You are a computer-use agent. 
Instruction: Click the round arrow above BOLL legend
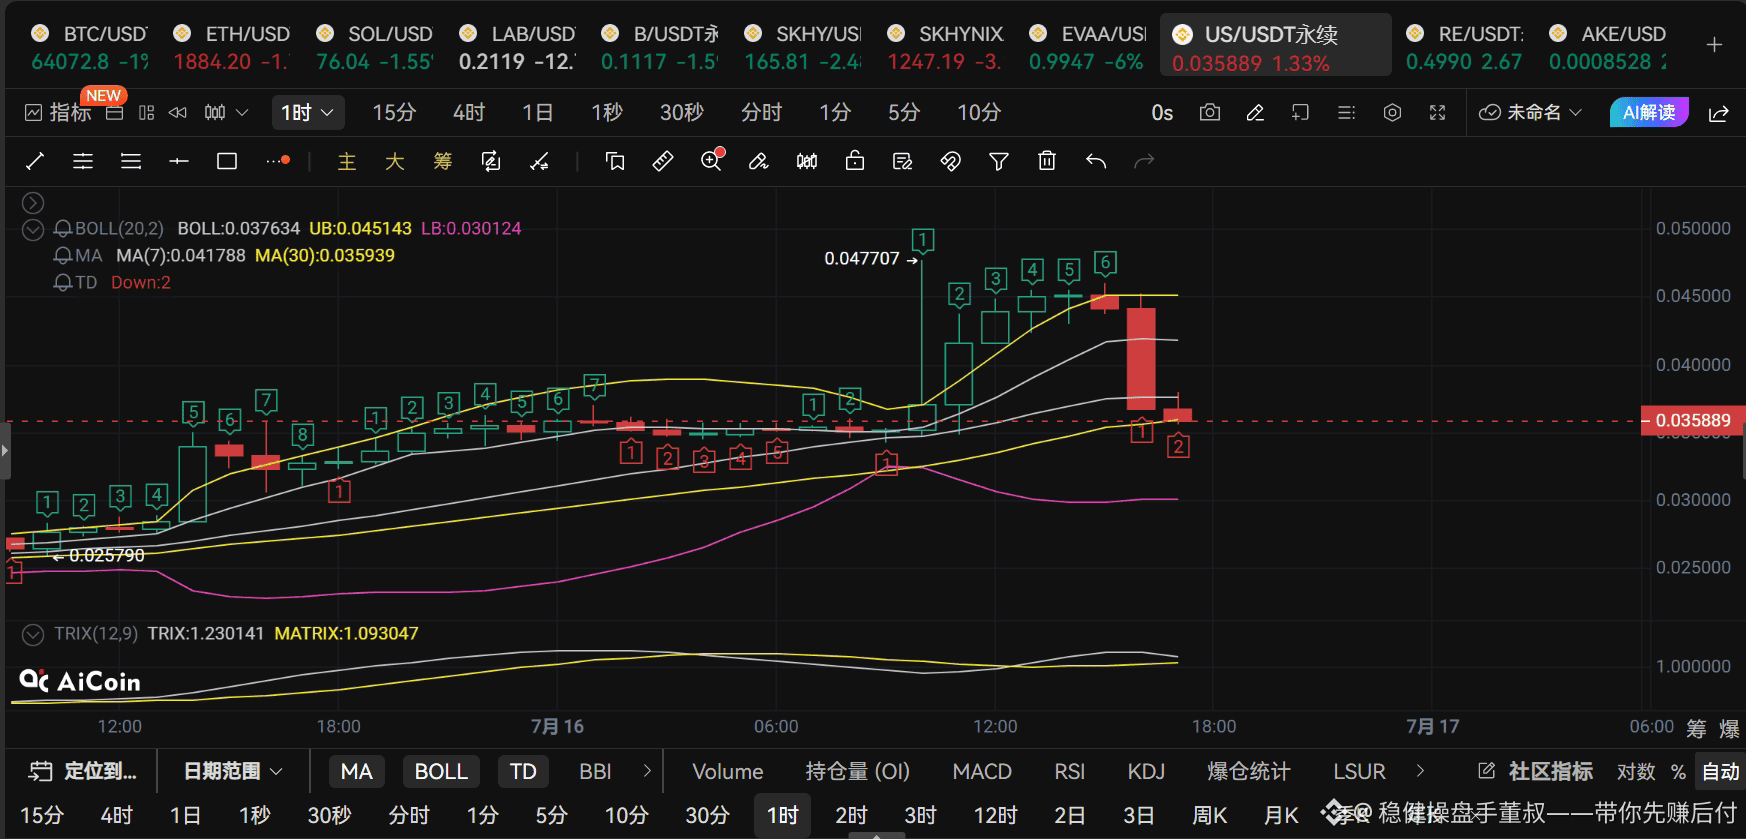(33, 203)
